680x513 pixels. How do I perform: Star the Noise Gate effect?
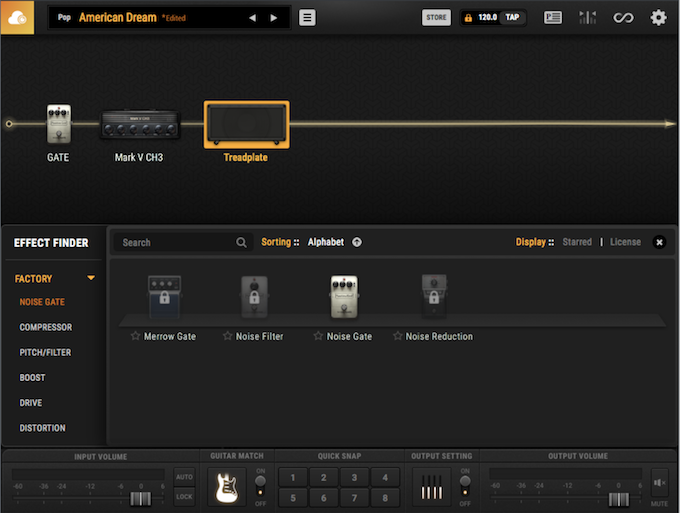coord(318,336)
